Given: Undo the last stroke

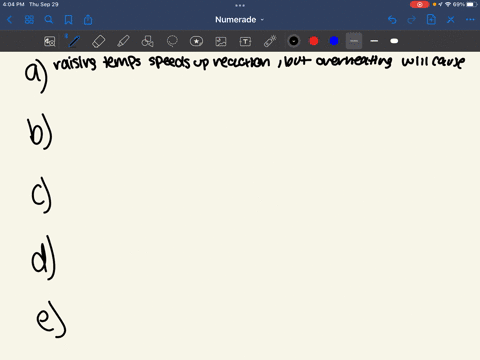Looking at the screenshot, I should [x=392, y=20].
